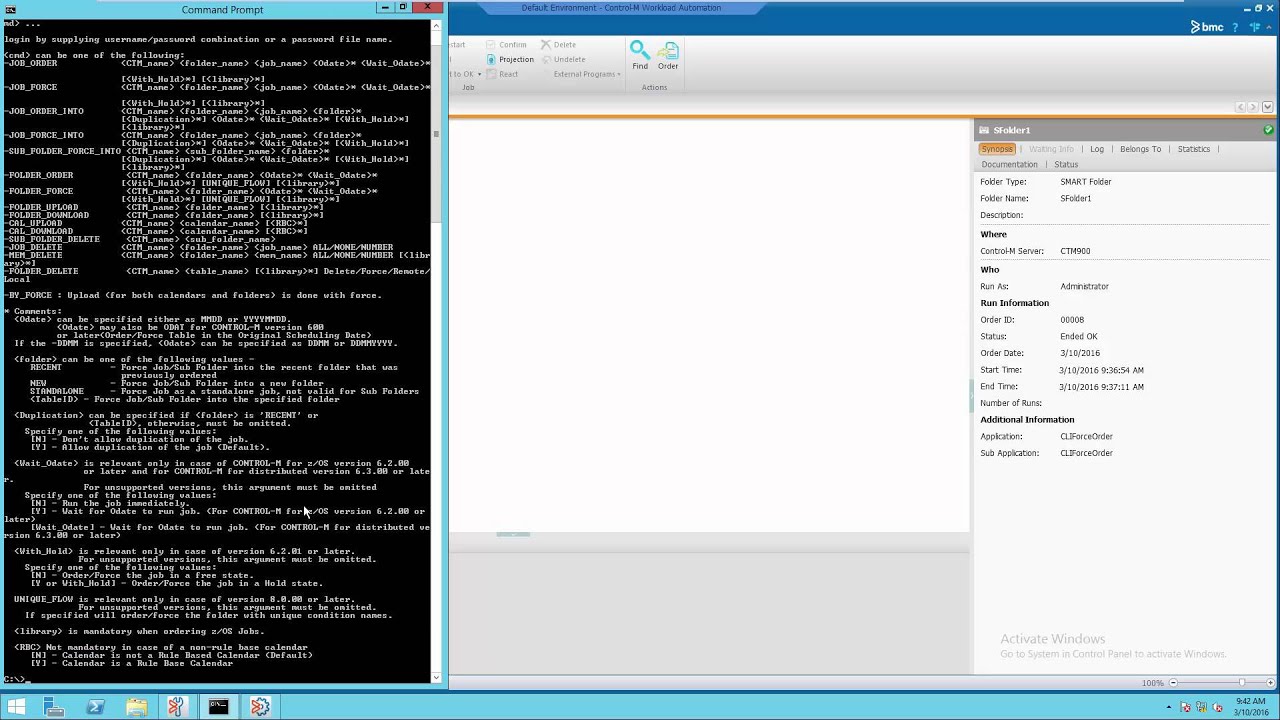
Task: Click the tab scroll left arrow
Action: tap(1241, 107)
